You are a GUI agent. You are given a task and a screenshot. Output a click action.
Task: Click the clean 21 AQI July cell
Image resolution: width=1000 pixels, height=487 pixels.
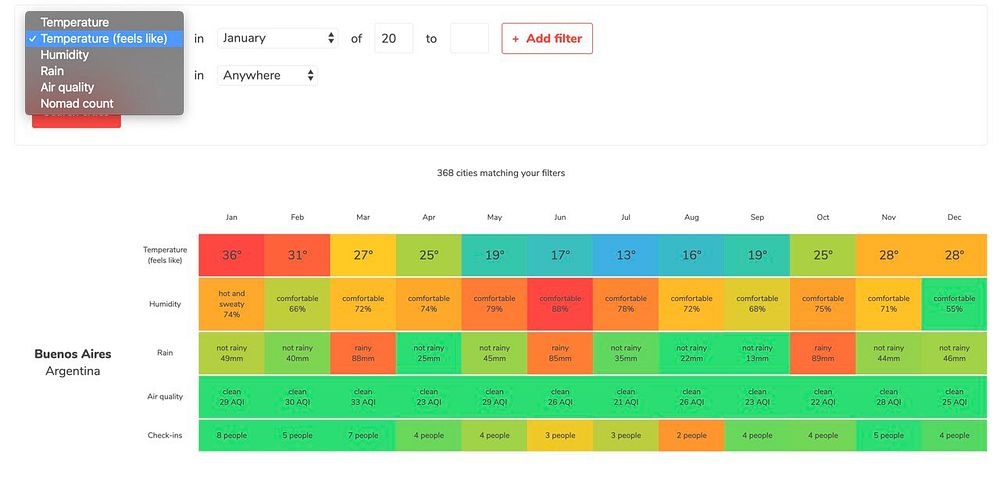[x=626, y=397]
